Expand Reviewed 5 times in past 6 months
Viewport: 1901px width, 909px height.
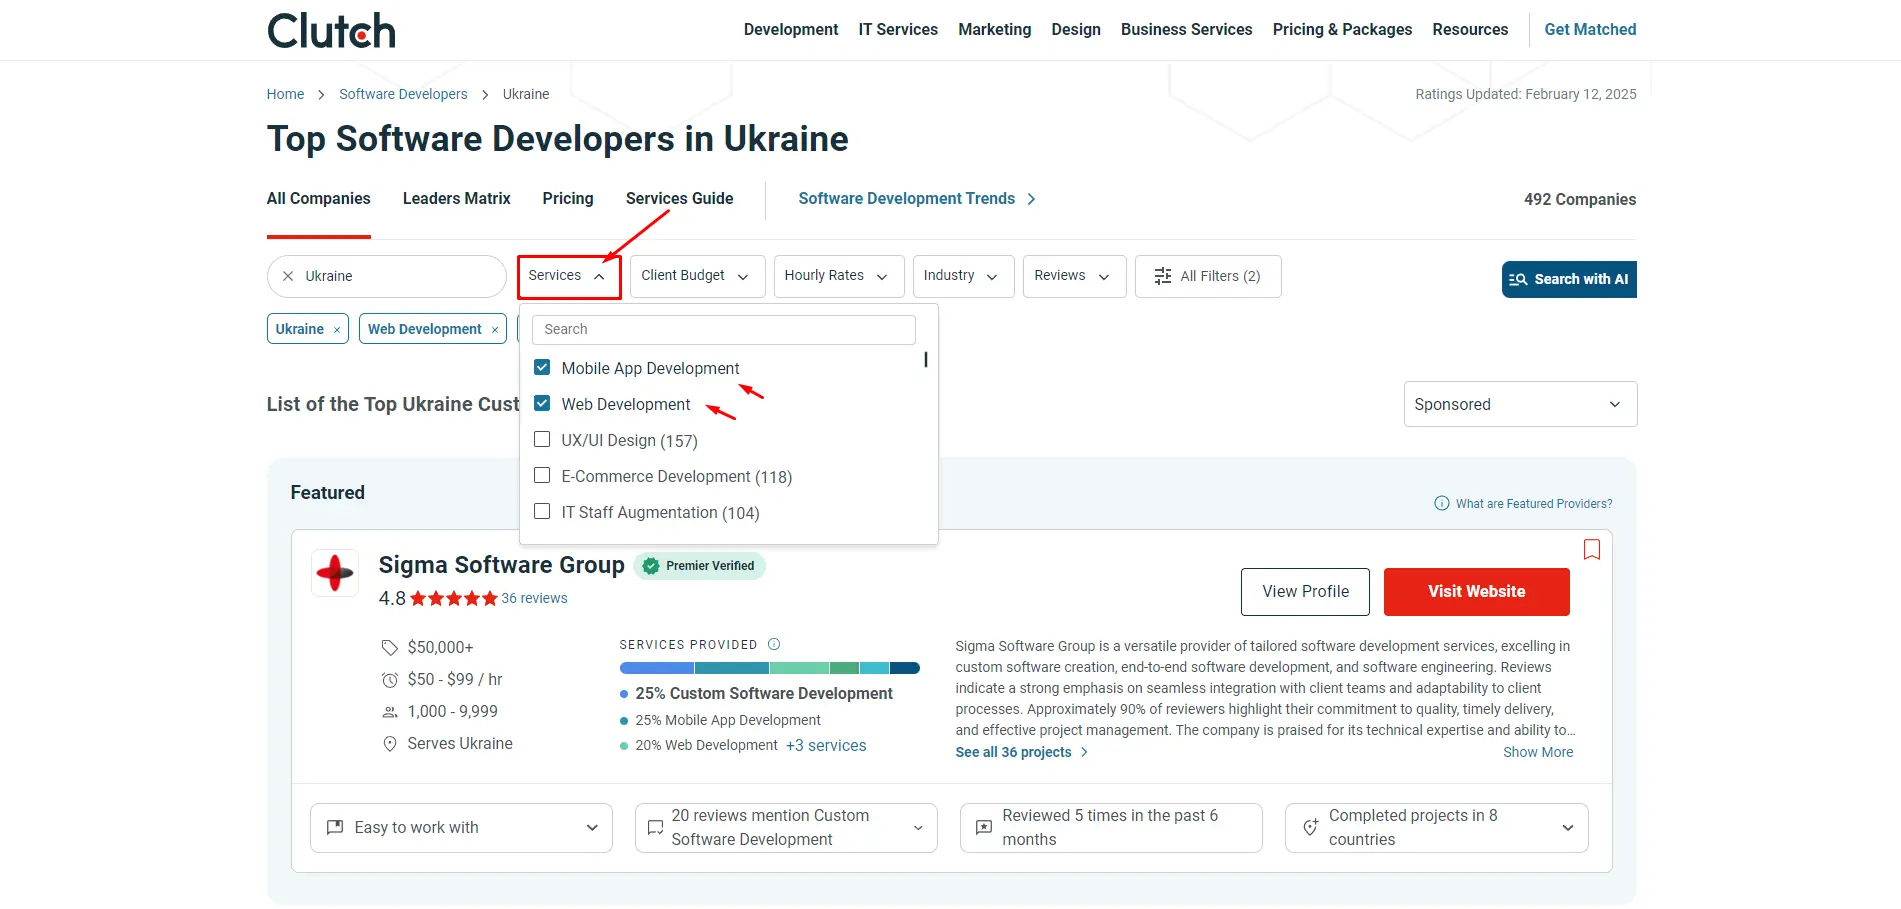pyautogui.click(x=1110, y=828)
